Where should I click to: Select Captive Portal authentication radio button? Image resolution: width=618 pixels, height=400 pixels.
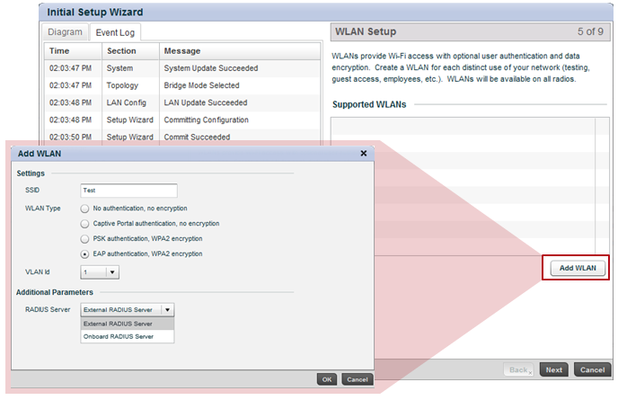(84, 224)
